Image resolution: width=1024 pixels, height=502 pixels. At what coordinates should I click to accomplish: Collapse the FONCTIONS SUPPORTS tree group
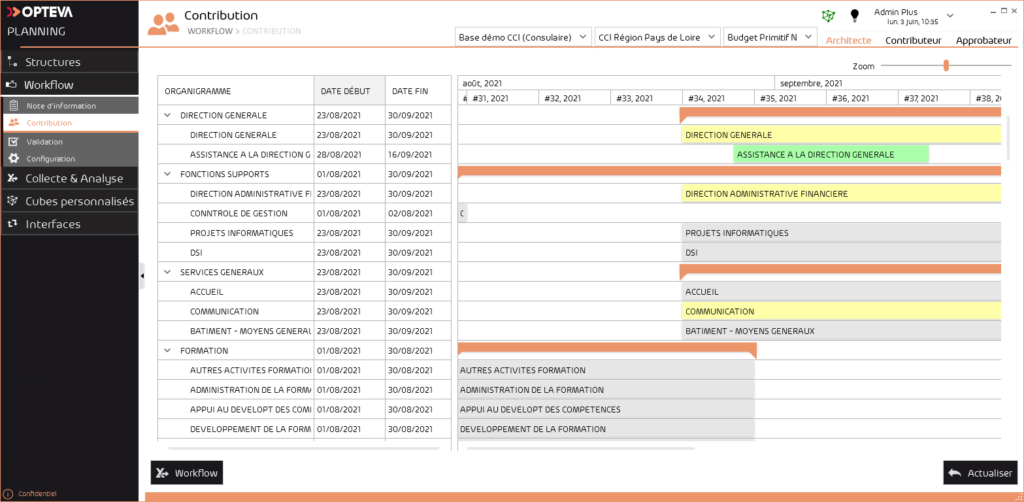(167, 174)
